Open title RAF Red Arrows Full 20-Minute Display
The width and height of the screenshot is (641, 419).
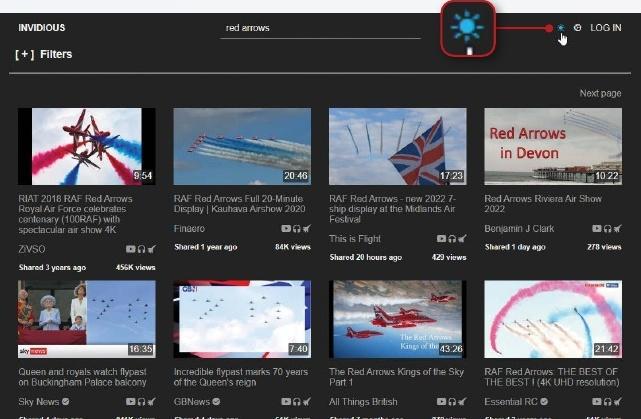(x=240, y=204)
